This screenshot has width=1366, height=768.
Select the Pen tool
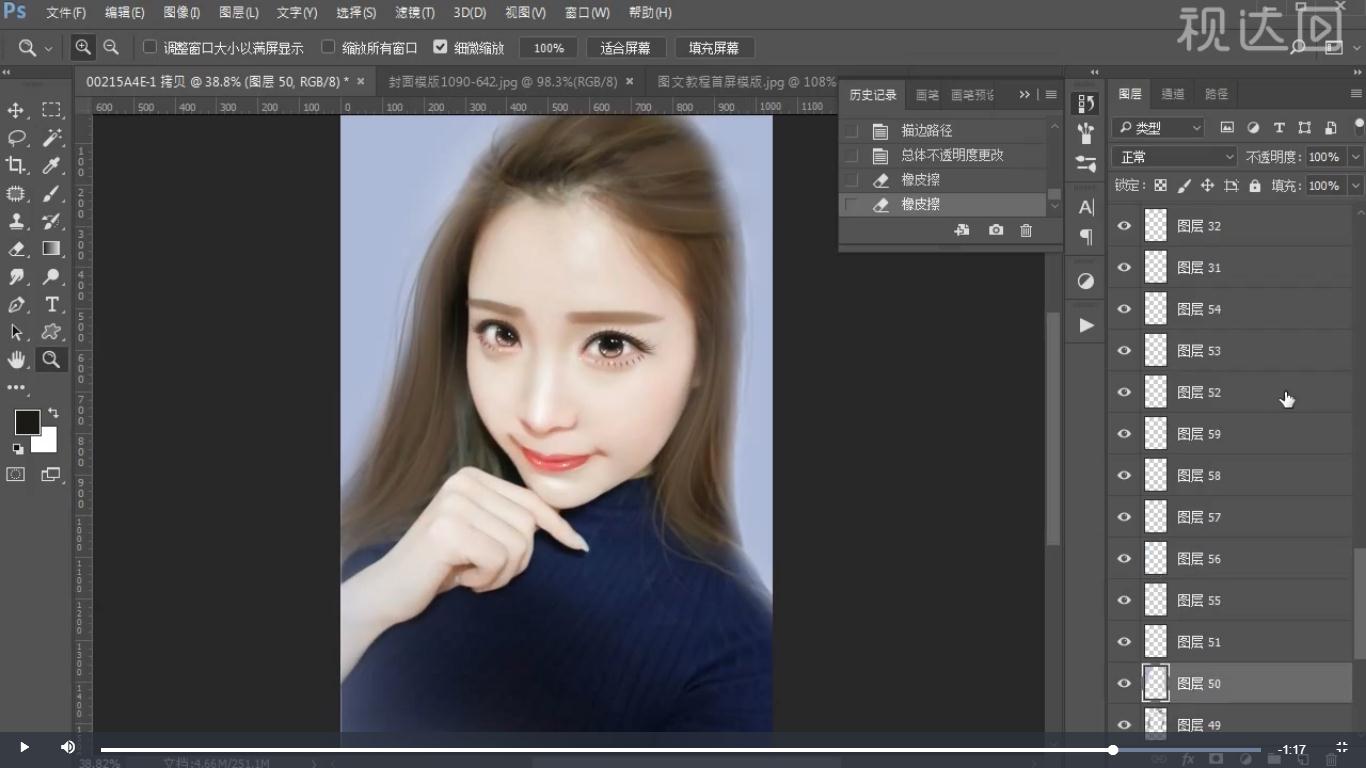(16, 305)
